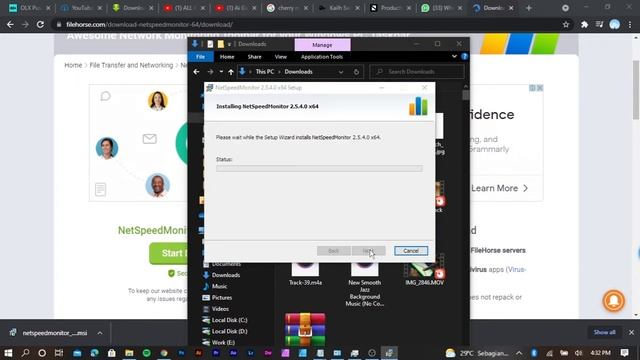Screen dimensions: 640x360
Task: Open recent locations dropdown in Explorer
Action: click(x=221, y=72)
